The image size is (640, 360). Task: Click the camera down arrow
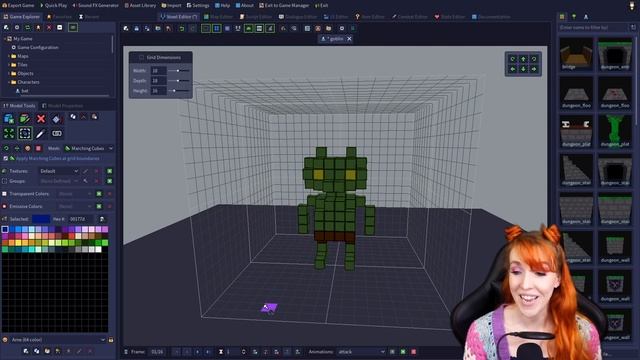coord(523,69)
